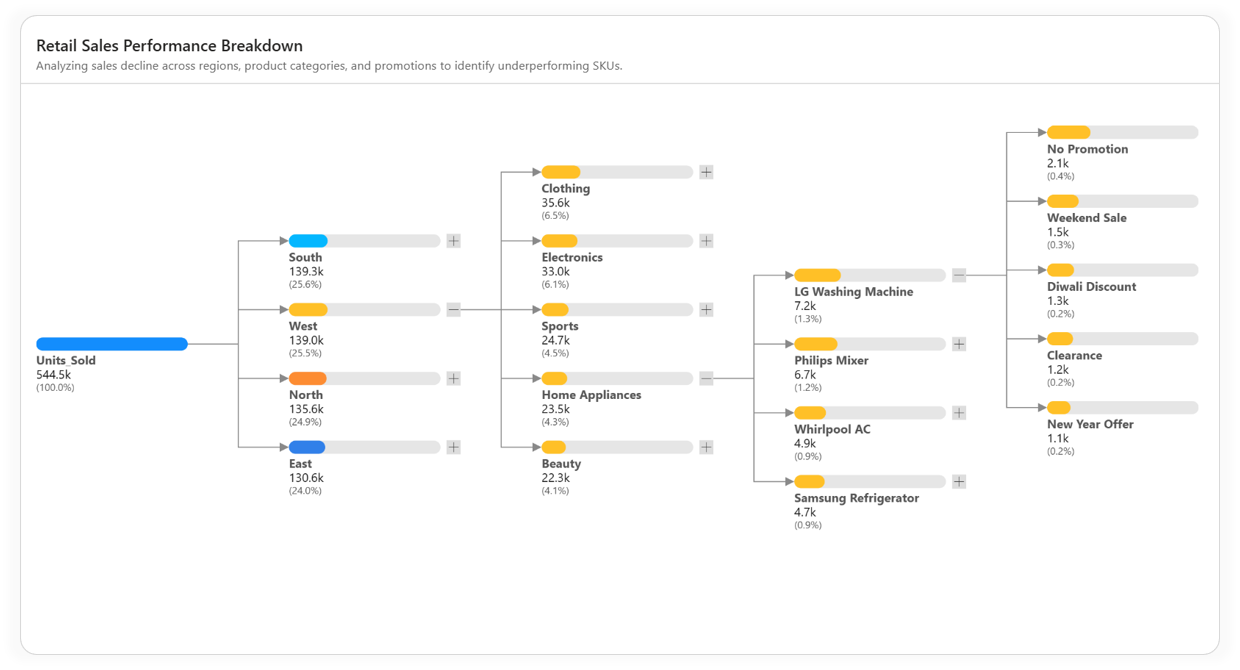Expand the South region node
Viewport: 1240px width, 670px height.
pyautogui.click(x=453, y=241)
